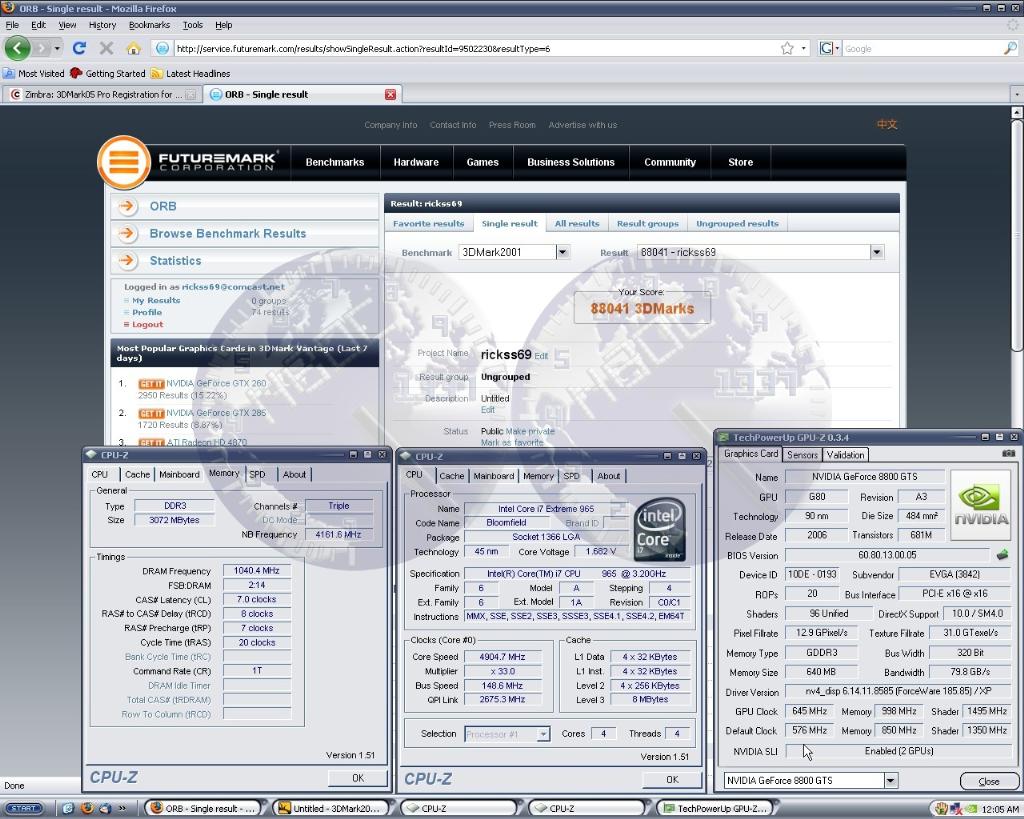Click the ORB arrow icon in sidebar

click(x=127, y=206)
